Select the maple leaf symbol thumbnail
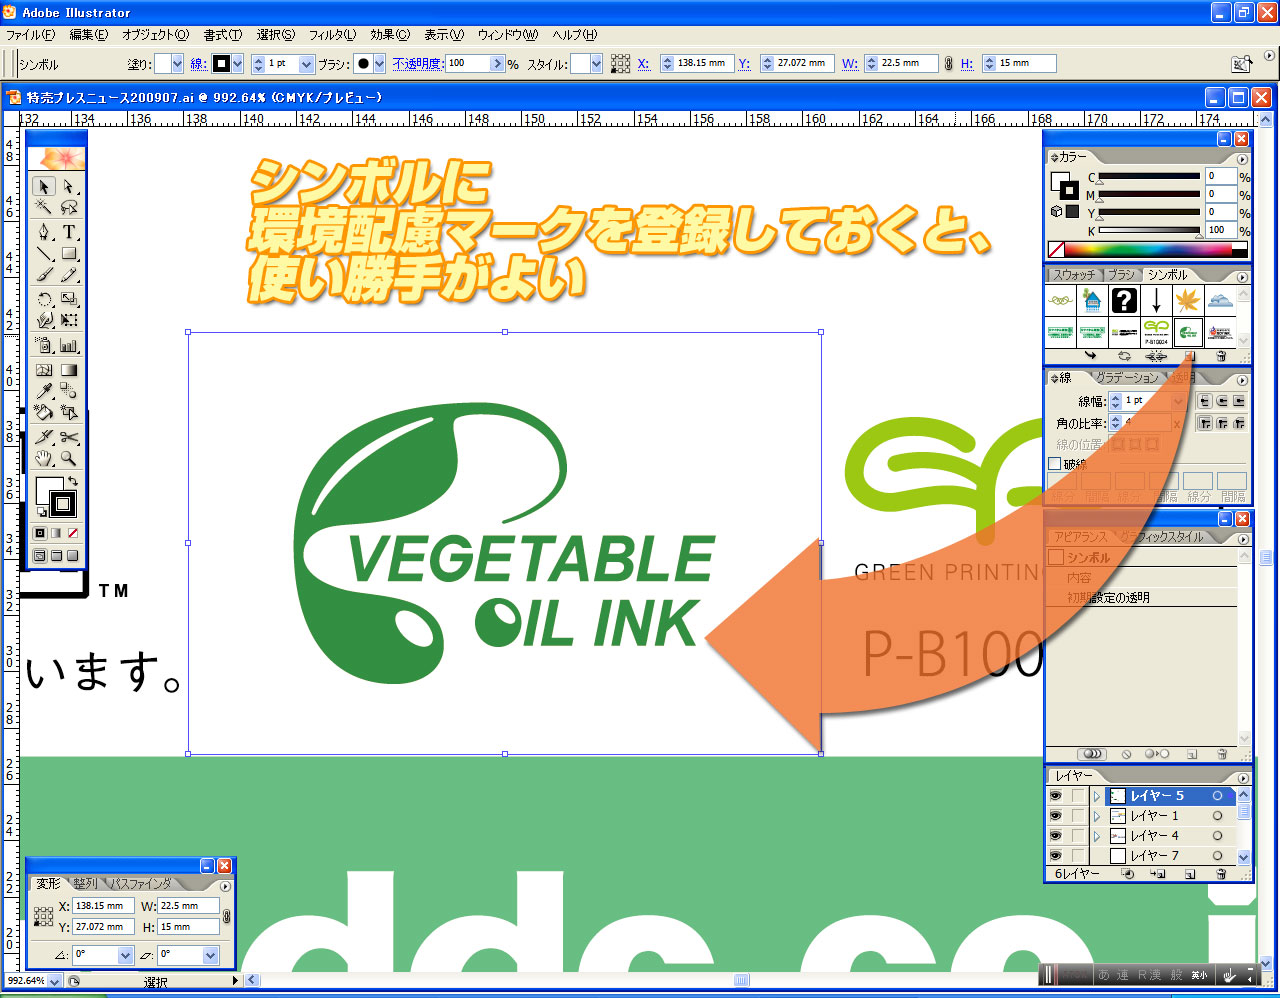1280x998 pixels. (x=1188, y=300)
